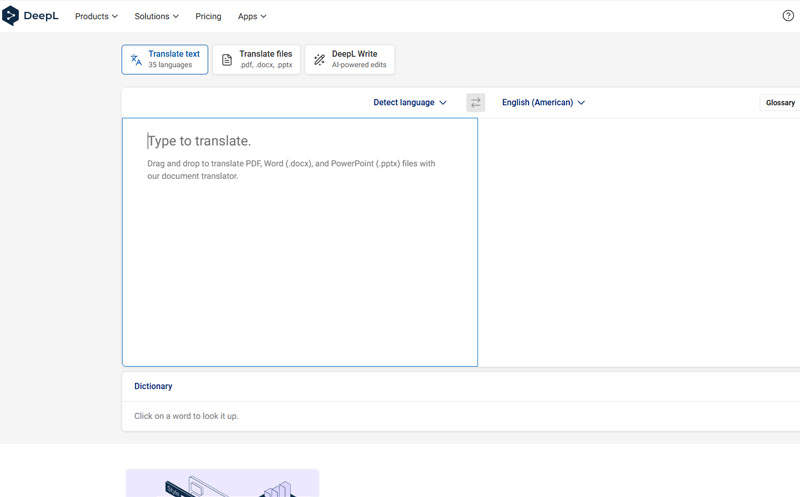
Task: Open the help question mark icon
Action: coord(788,16)
